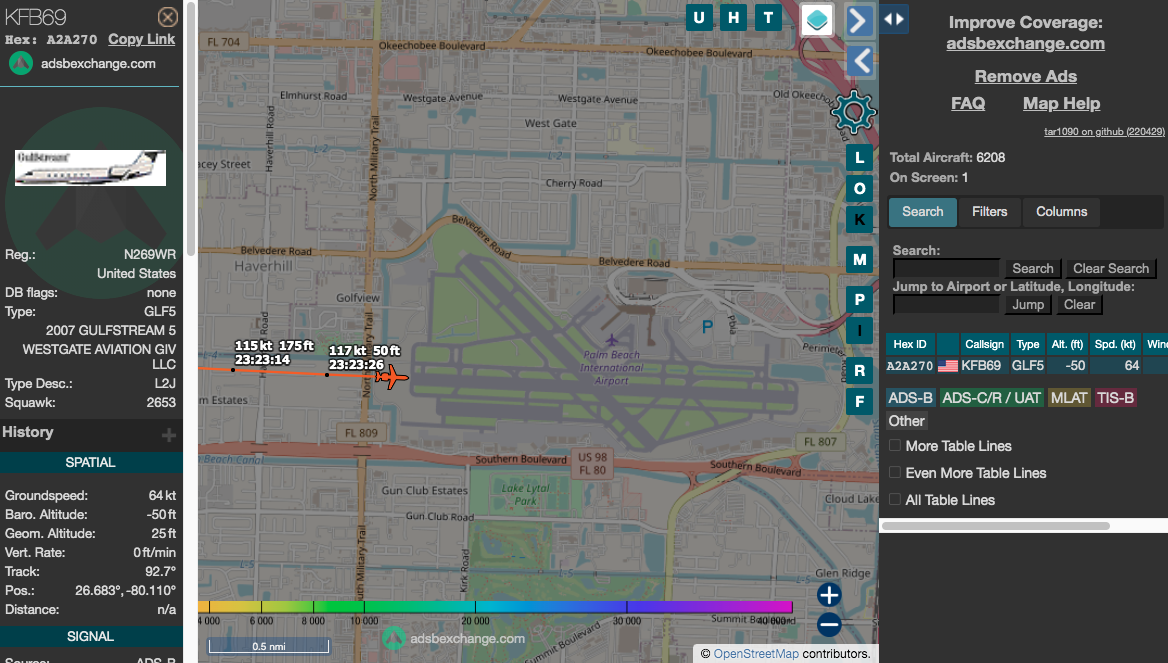Toggle sidebar with double-arrow button

pos(894,19)
